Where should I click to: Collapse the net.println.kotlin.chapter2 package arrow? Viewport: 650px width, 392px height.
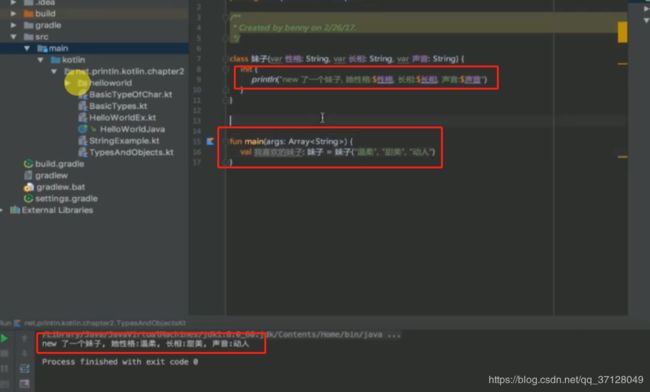click(54, 72)
